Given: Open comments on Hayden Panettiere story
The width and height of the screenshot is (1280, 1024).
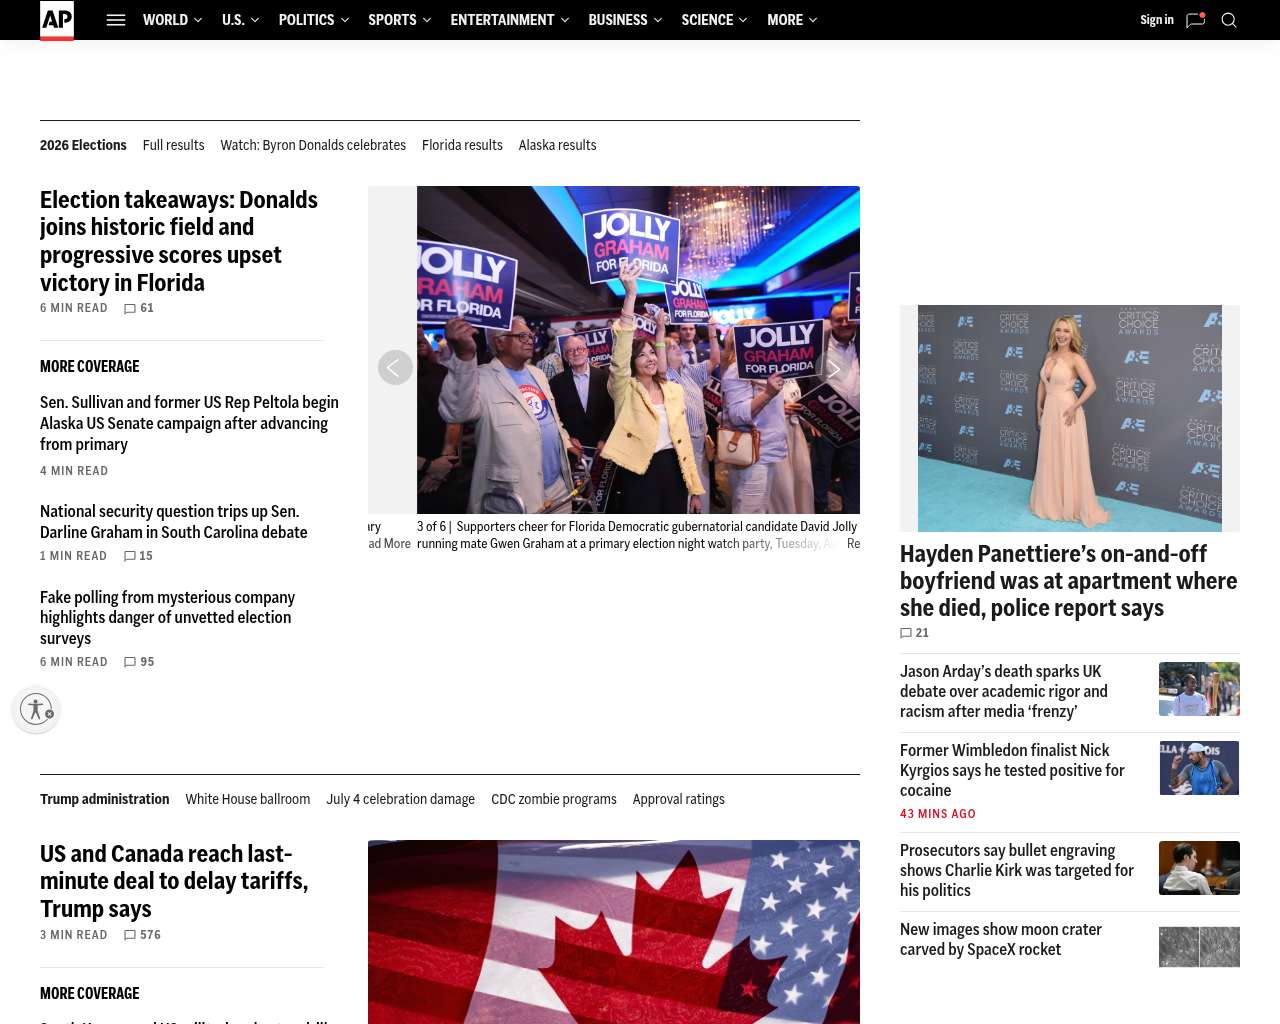Looking at the screenshot, I should point(914,633).
